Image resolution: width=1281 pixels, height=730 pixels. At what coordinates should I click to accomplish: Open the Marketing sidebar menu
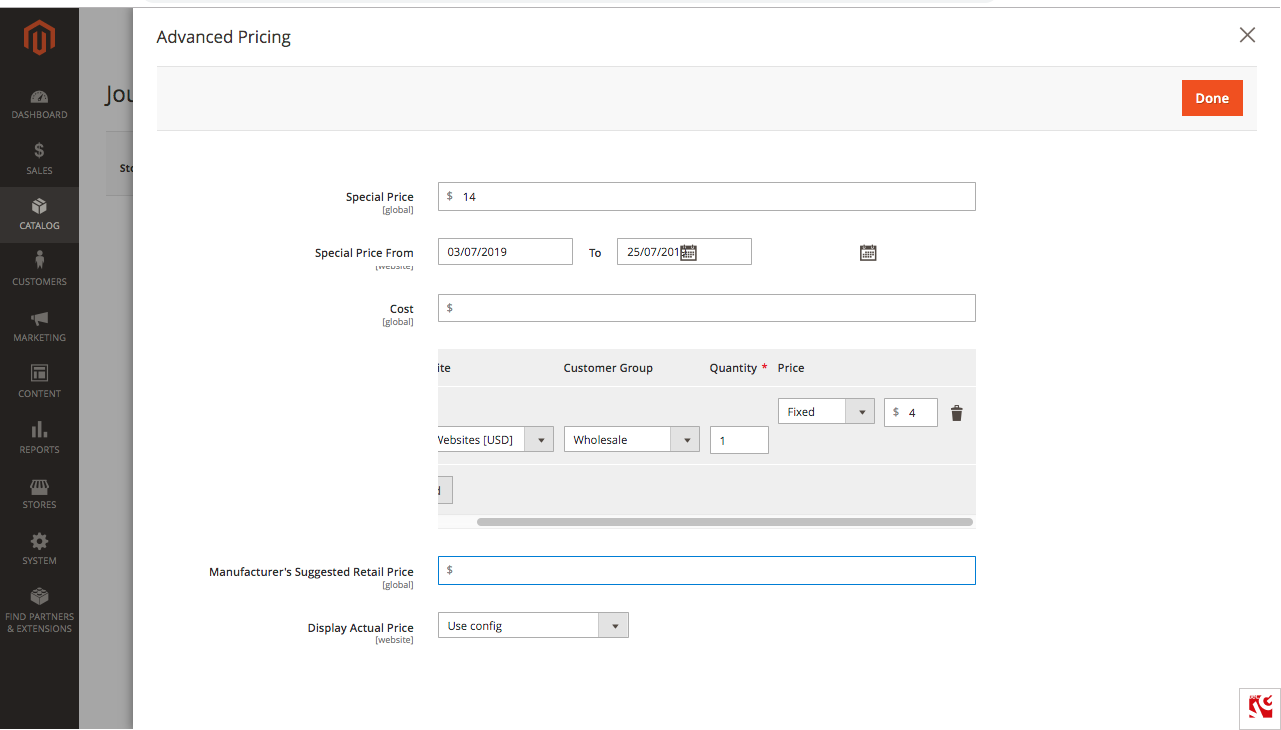(x=39, y=326)
